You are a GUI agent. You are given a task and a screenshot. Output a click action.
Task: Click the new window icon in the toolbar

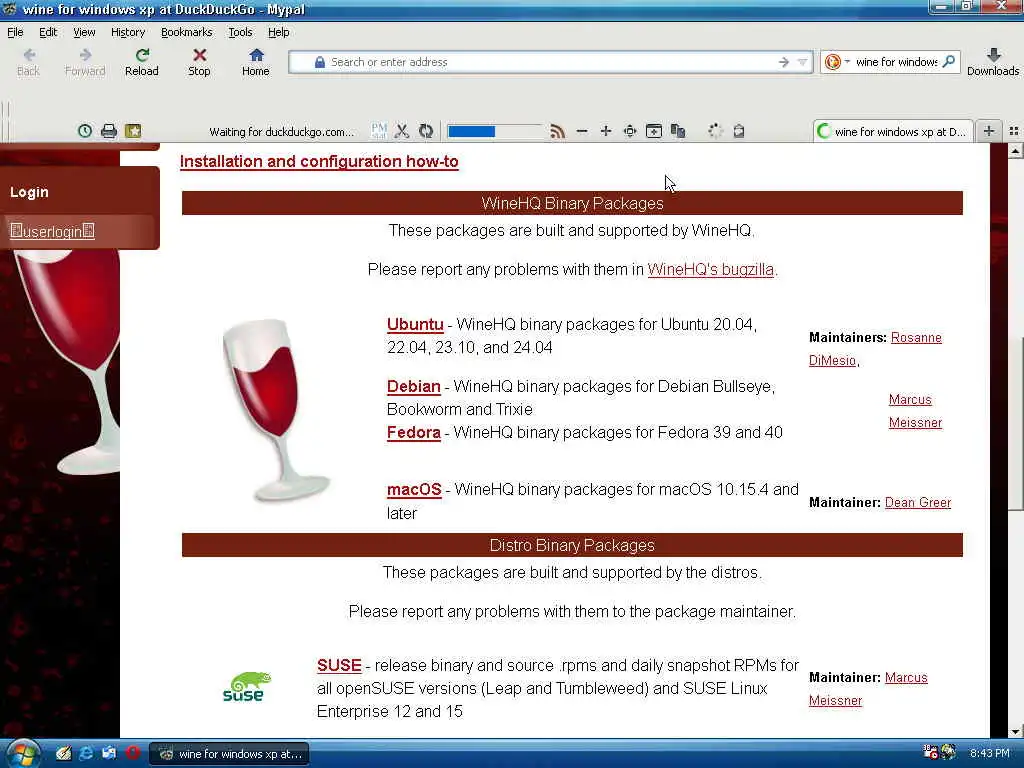(654, 131)
